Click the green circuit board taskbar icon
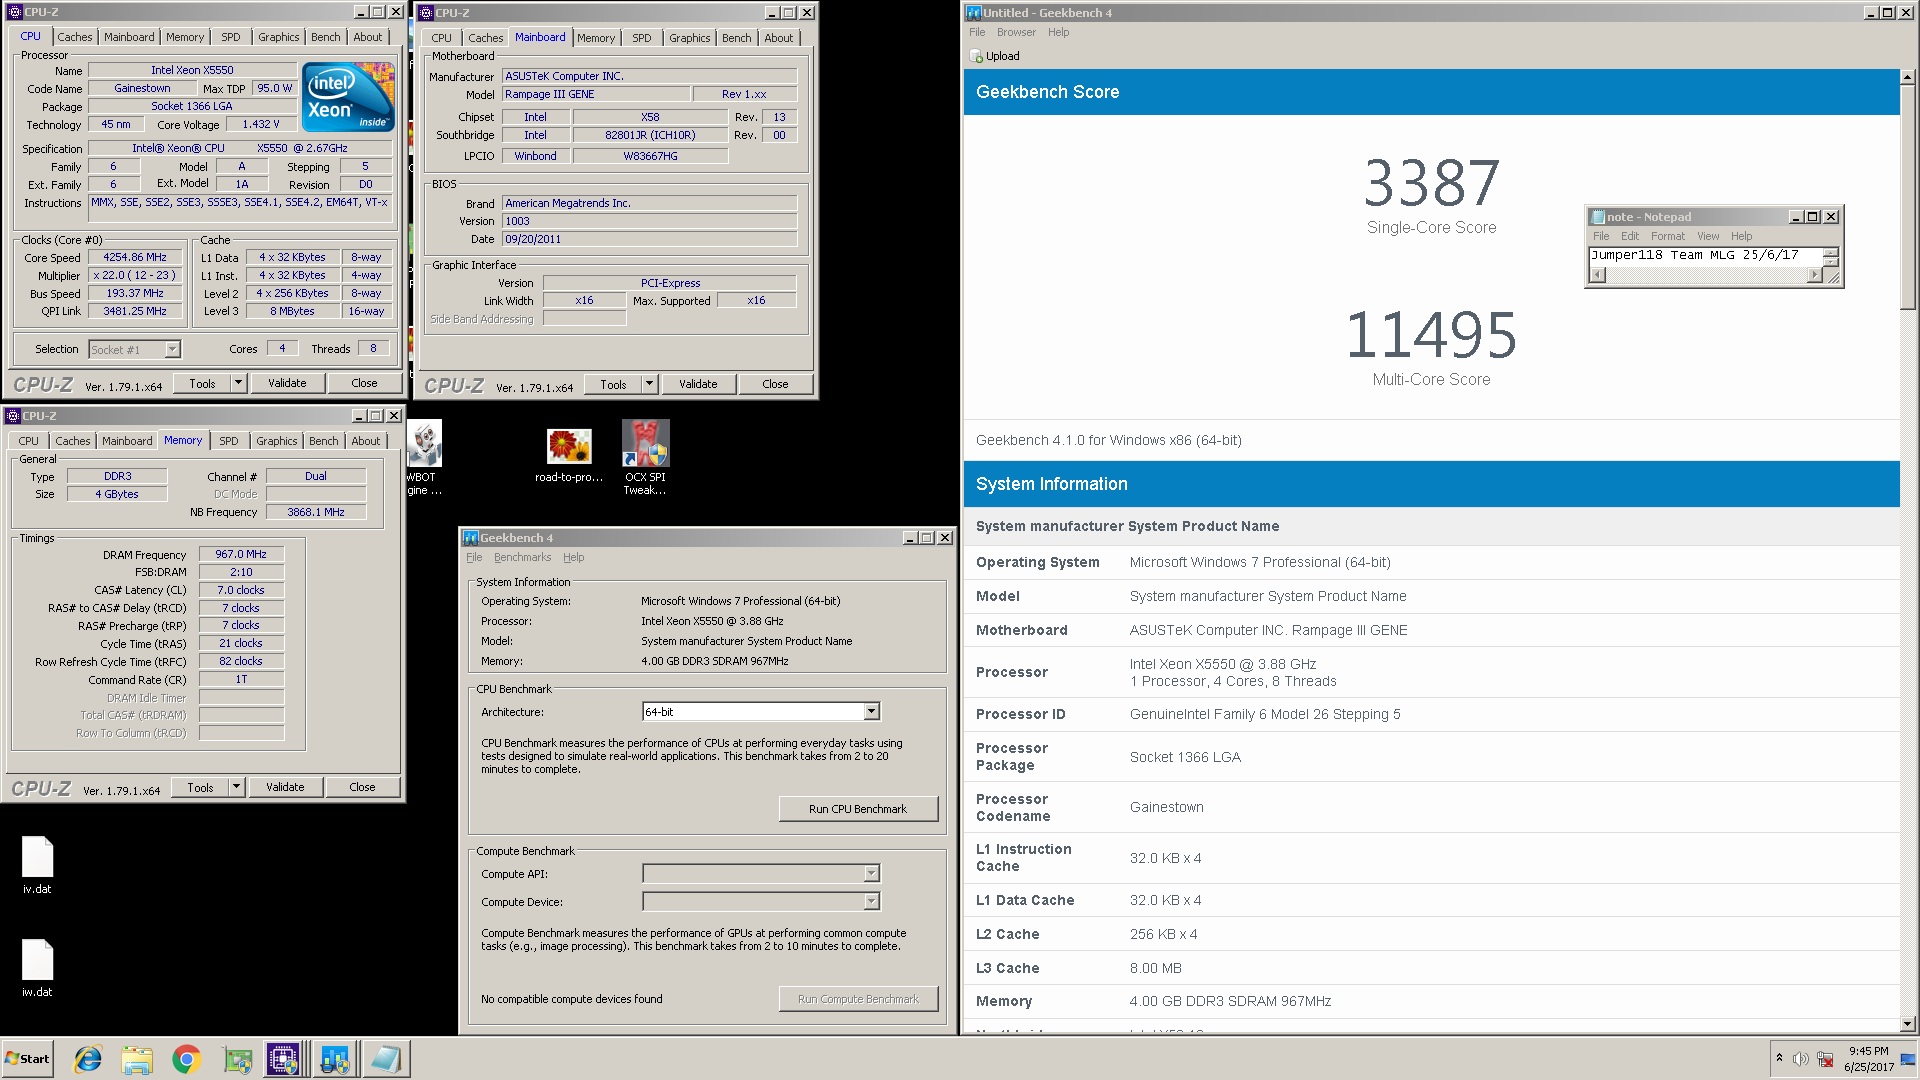The image size is (1920, 1080). point(237,1059)
